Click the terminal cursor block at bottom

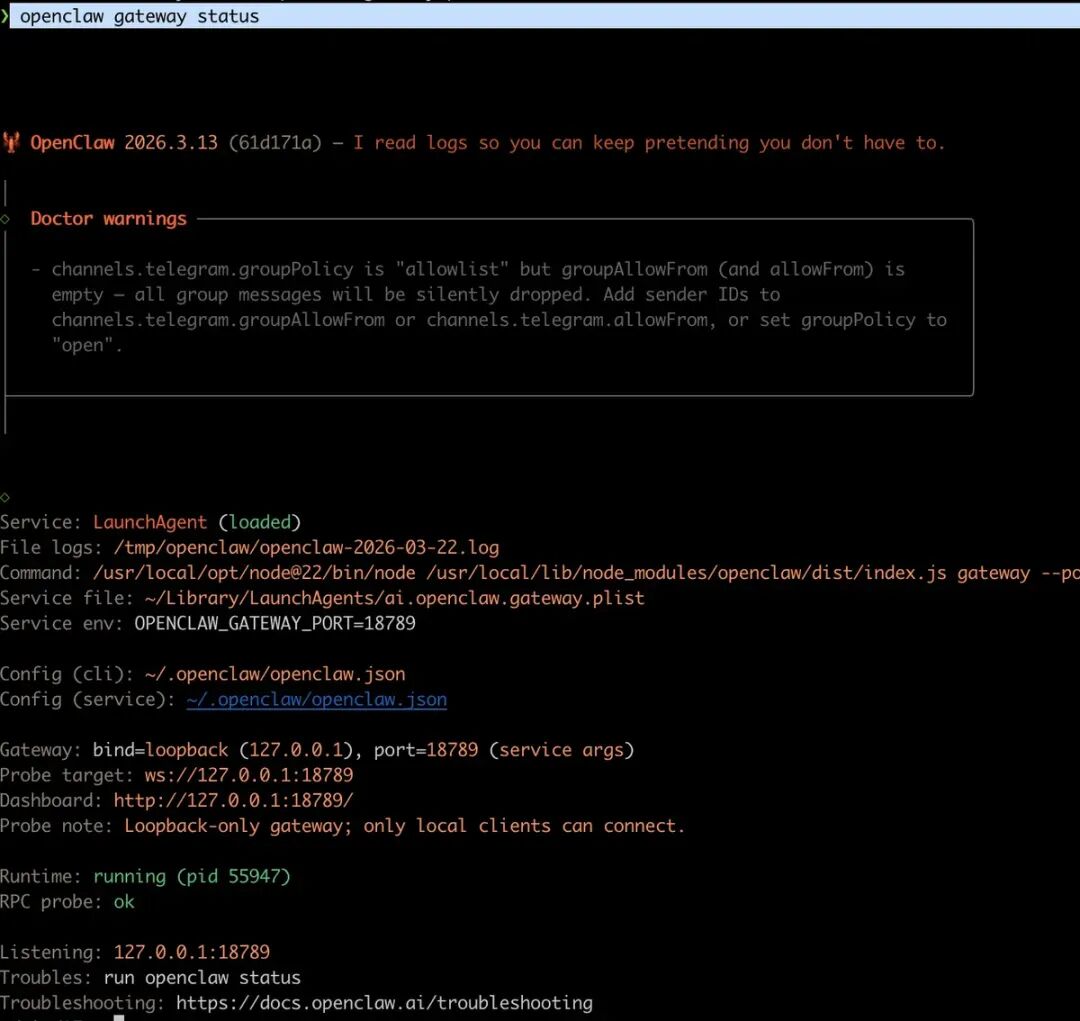click(119, 1018)
